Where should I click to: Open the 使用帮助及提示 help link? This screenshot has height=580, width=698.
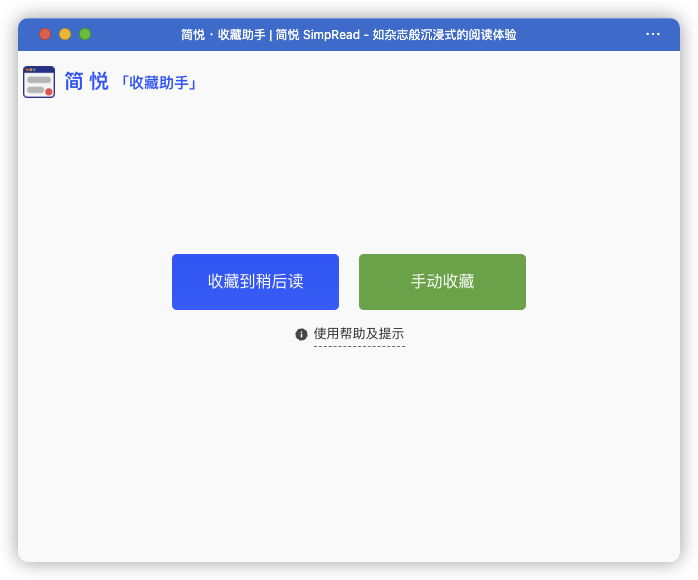point(359,333)
